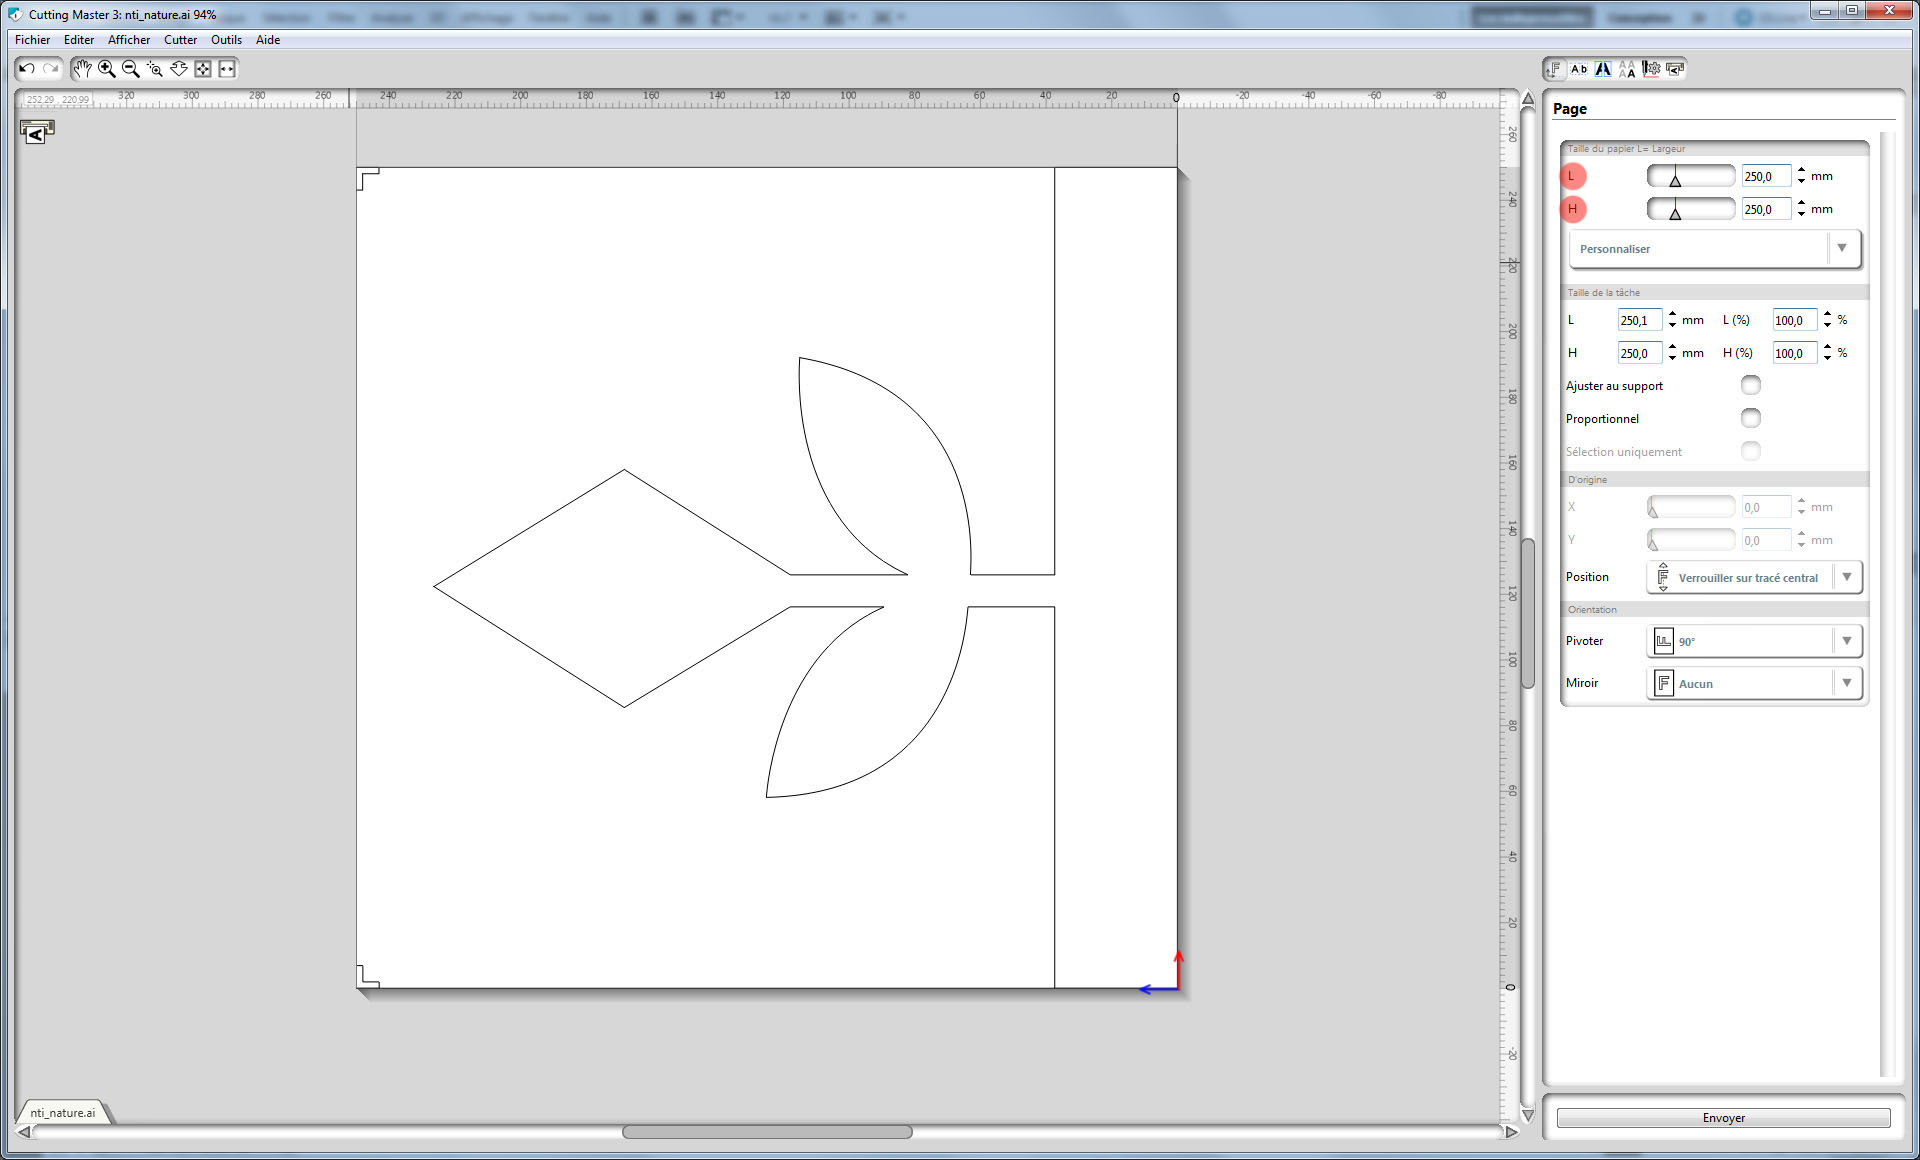Image resolution: width=1920 pixels, height=1160 pixels.
Task: Enable the Ajuster au support checkbox
Action: 1750,385
